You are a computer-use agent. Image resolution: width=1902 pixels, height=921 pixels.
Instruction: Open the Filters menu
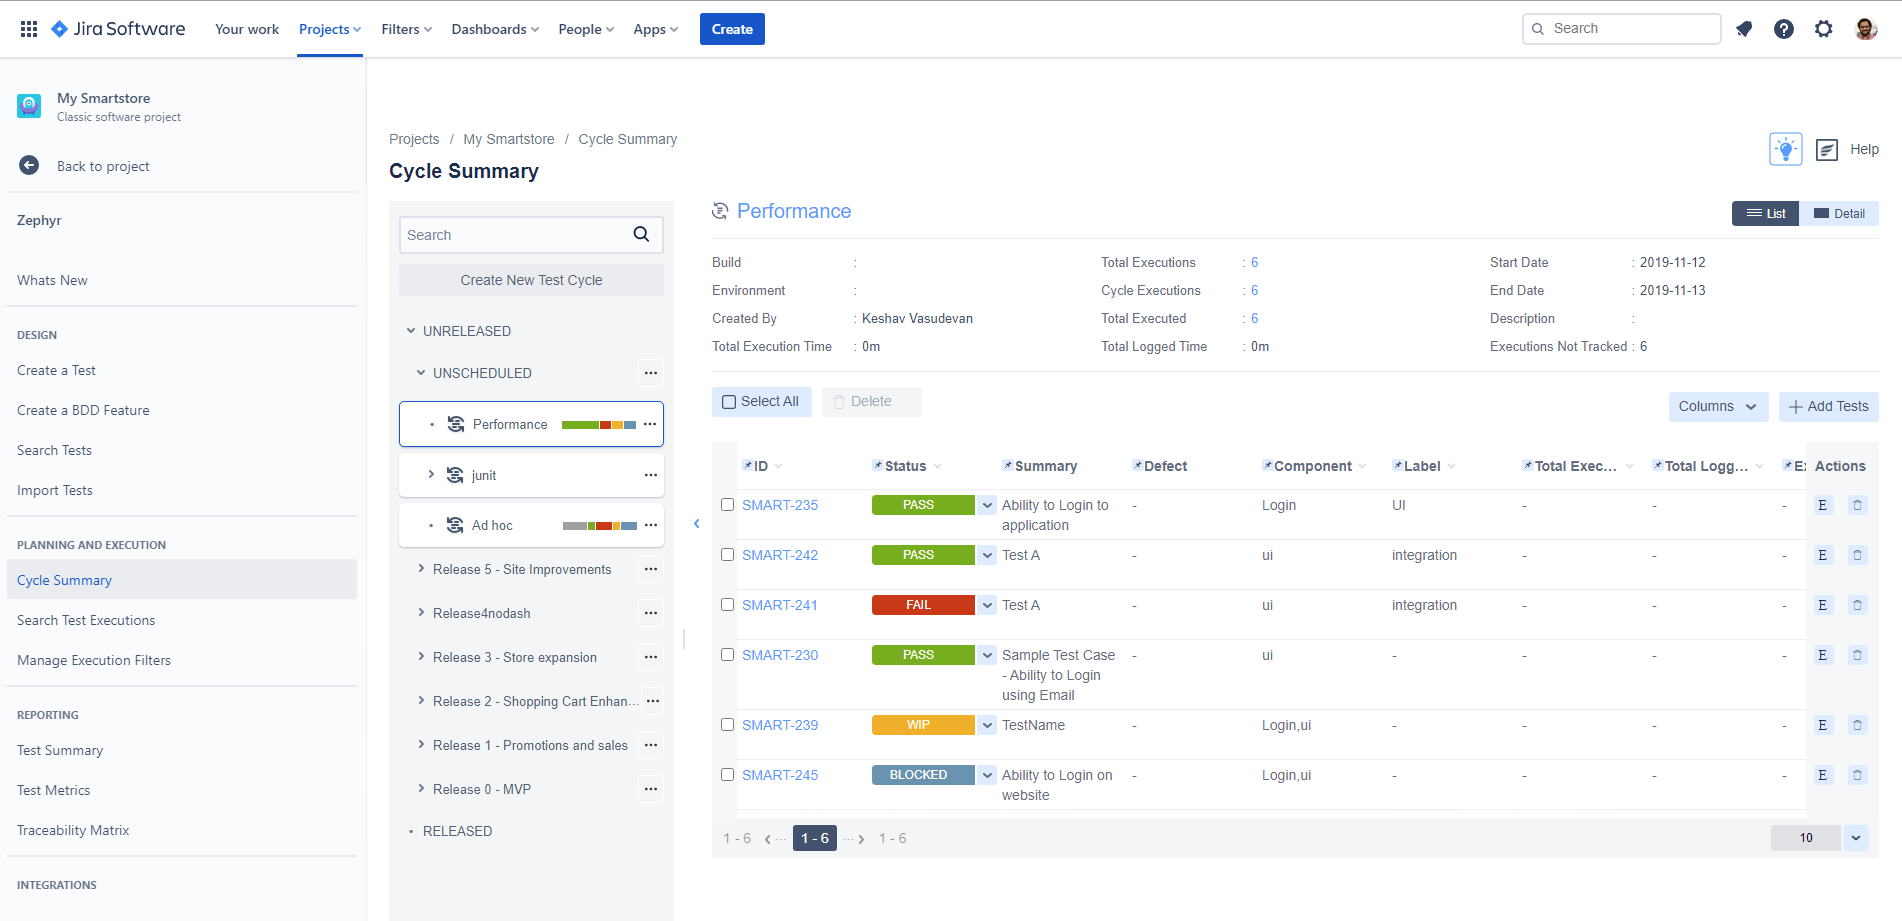pyautogui.click(x=407, y=29)
